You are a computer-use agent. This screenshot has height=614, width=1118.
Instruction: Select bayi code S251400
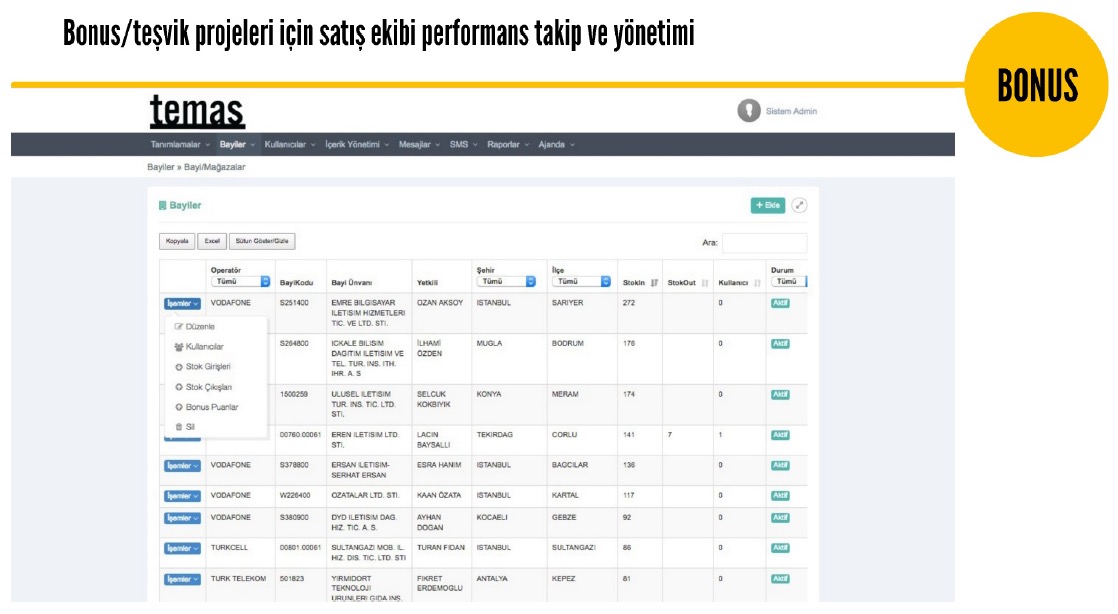pos(294,303)
